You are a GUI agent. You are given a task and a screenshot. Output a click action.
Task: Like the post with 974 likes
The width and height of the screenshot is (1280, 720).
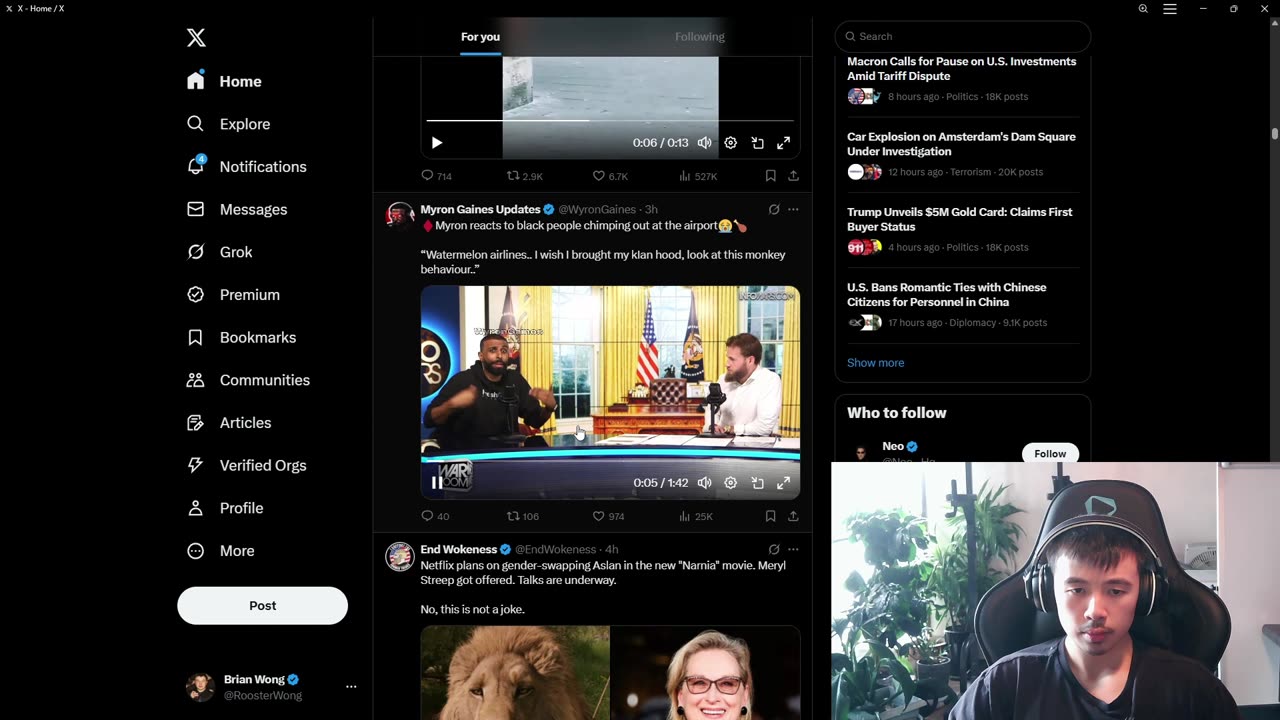[x=609, y=516]
